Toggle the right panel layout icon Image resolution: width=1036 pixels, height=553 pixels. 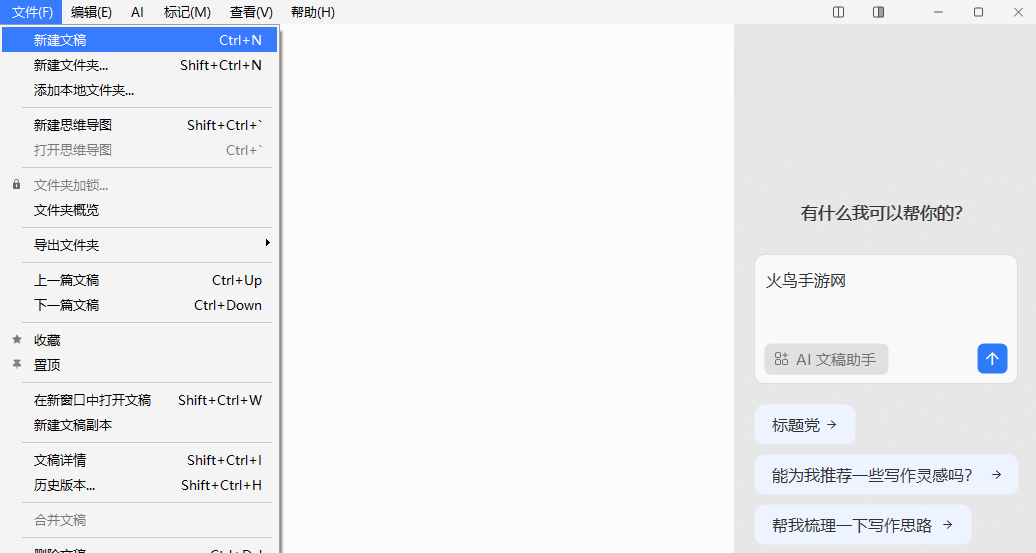pos(878,12)
